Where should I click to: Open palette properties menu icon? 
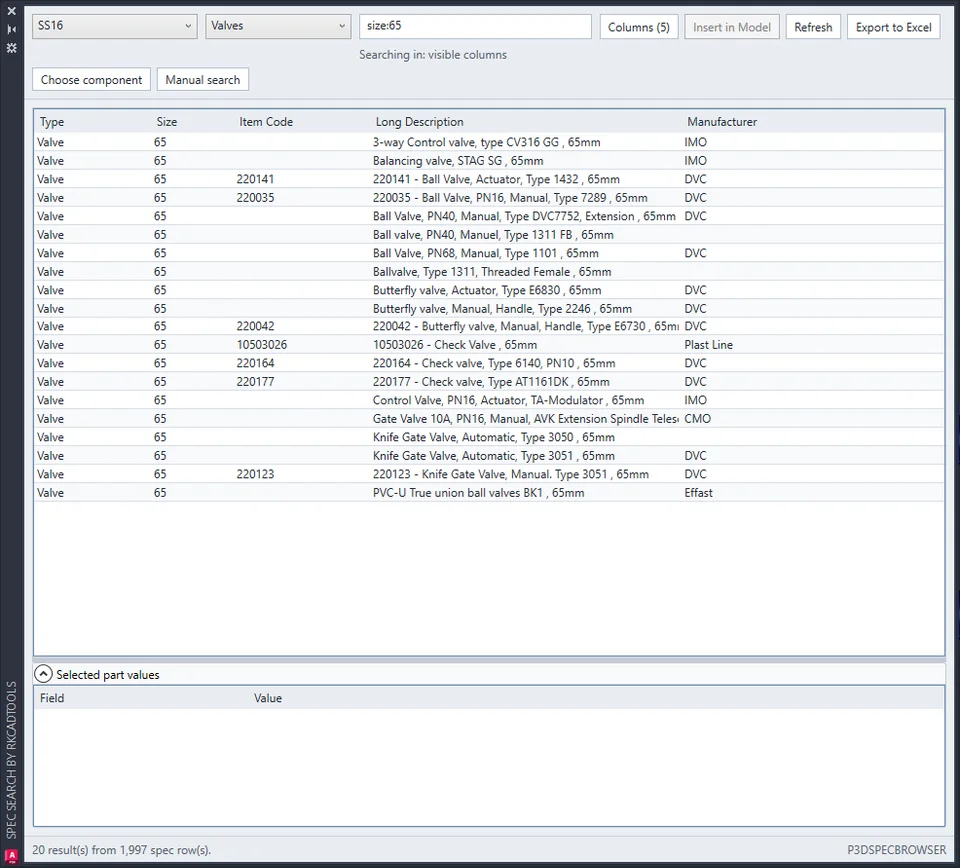pos(12,48)
